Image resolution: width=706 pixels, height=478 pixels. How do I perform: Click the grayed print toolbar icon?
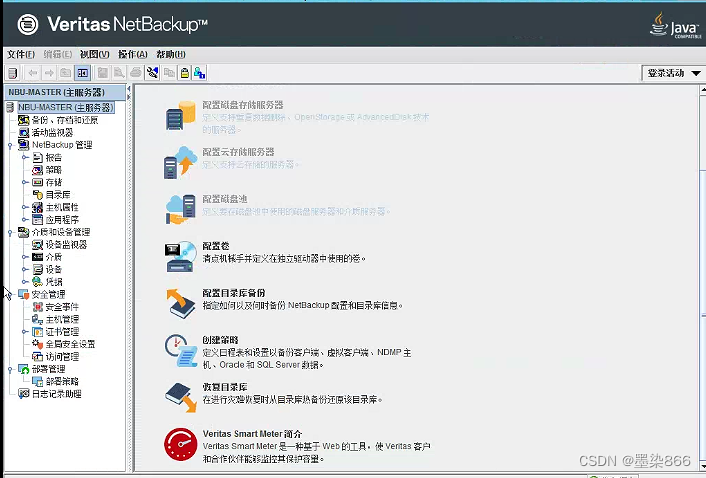coord(136,73)
